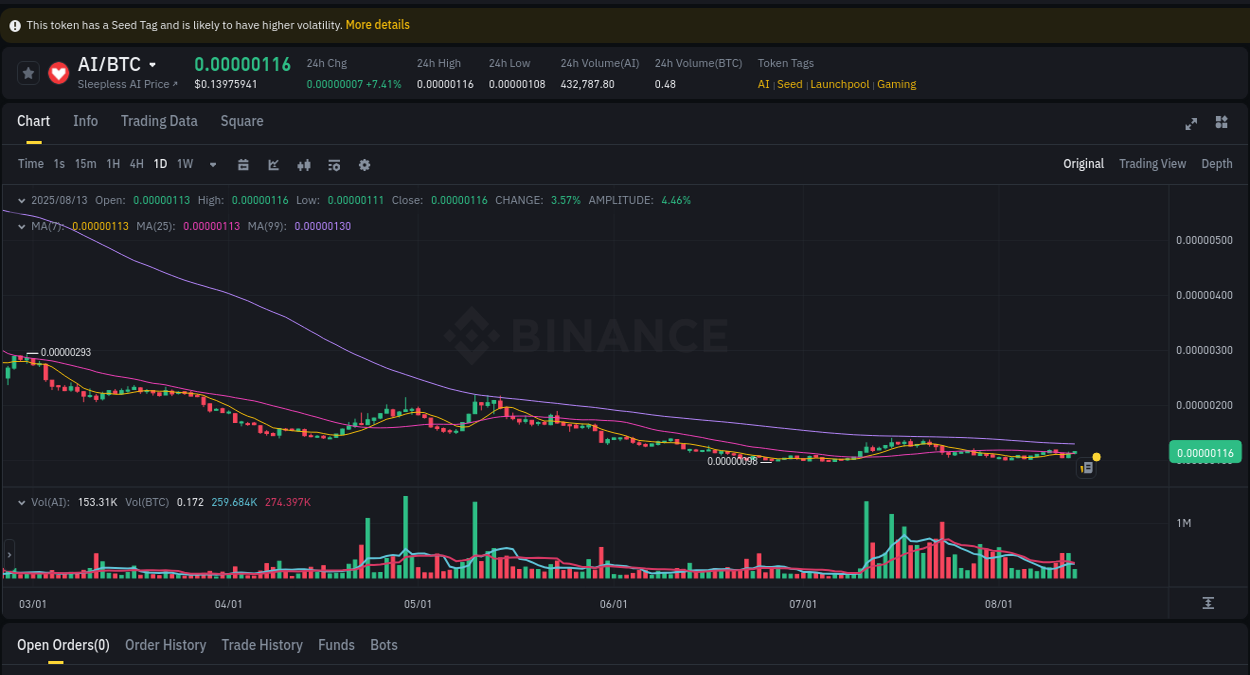Click the candlestick compare icon in chart toolbar
Screen dimensions: 1250x675
click(x=303, y=164)
